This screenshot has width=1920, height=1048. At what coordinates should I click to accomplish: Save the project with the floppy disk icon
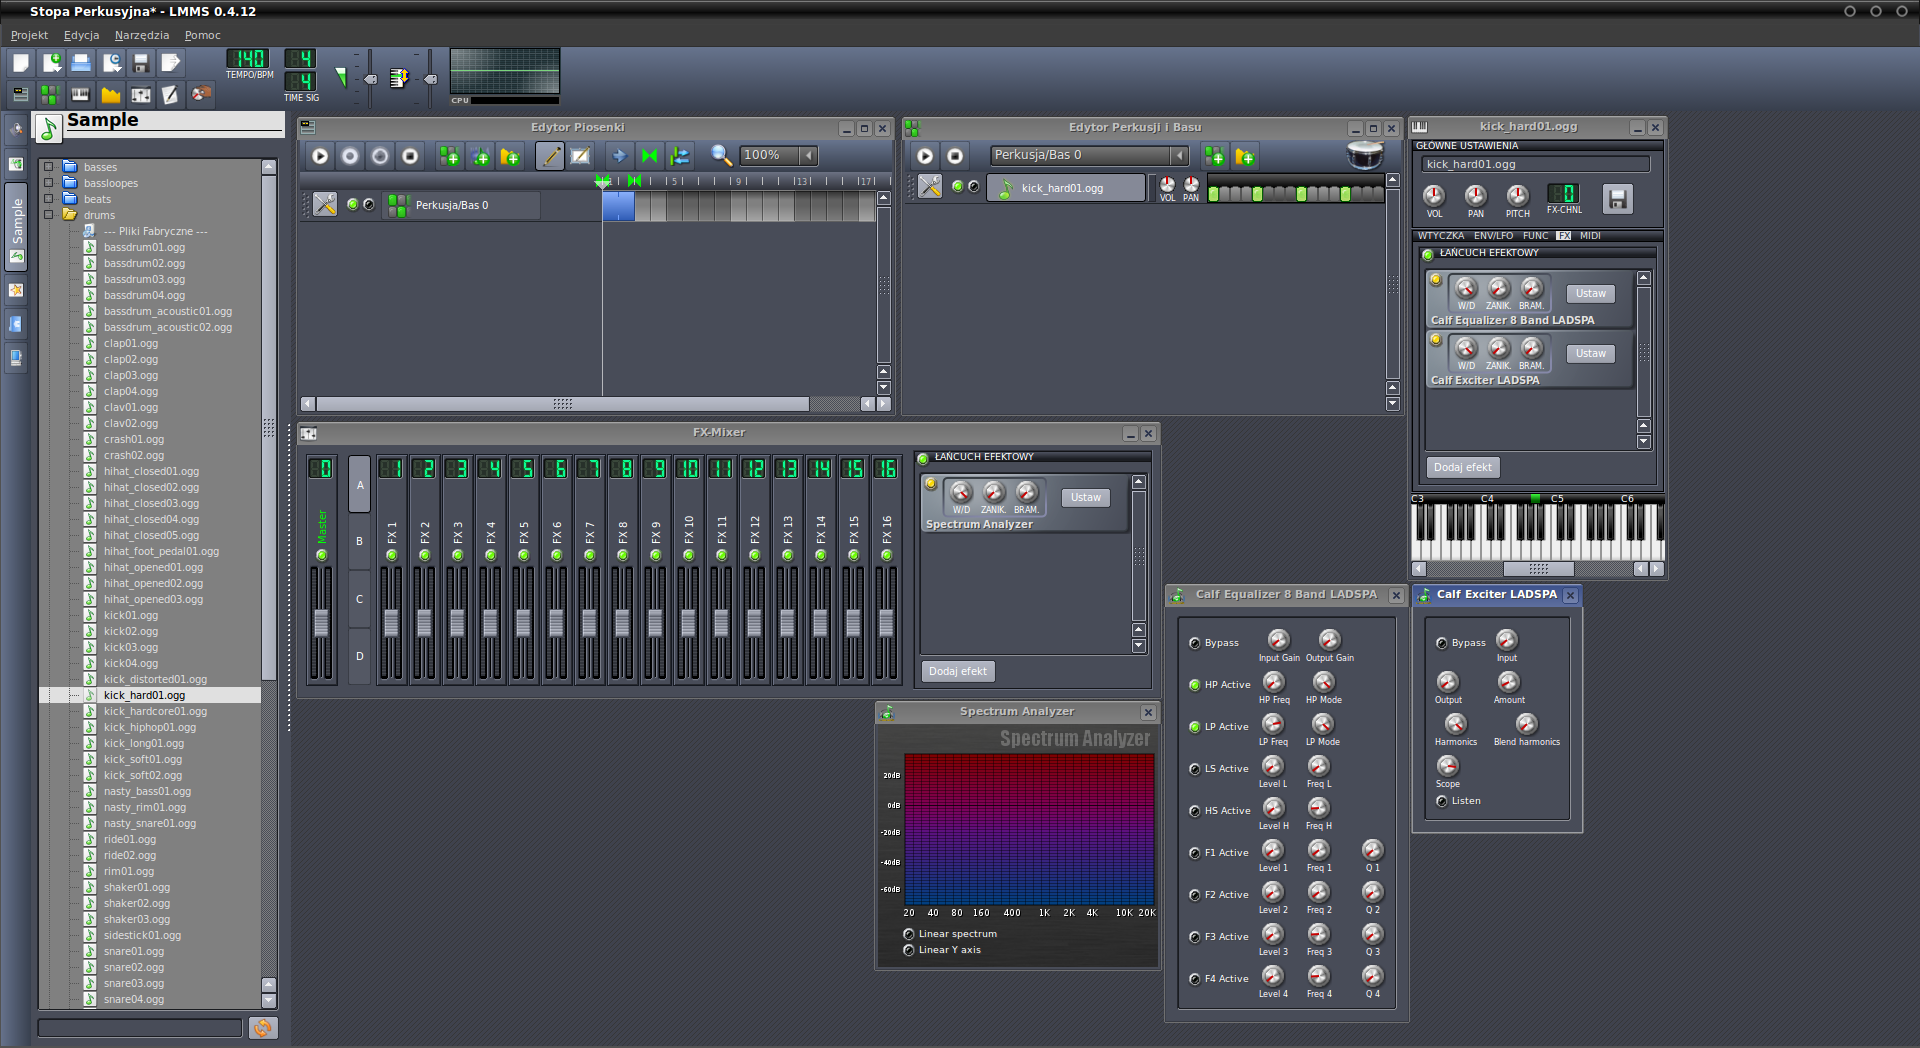[141, 63]
